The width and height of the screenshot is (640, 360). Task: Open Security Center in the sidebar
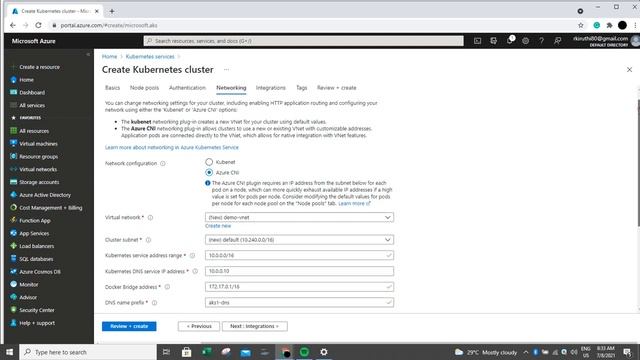[37, 310]
